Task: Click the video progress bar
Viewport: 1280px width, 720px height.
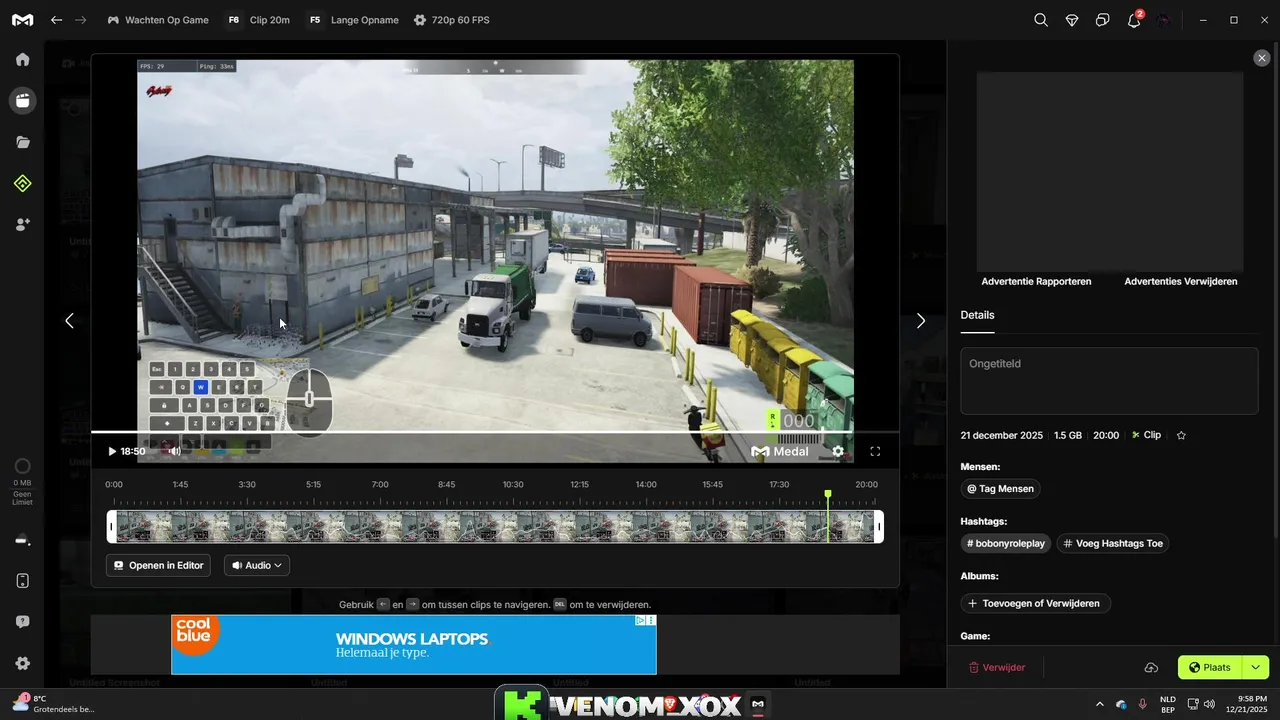Action: [495, 433]
